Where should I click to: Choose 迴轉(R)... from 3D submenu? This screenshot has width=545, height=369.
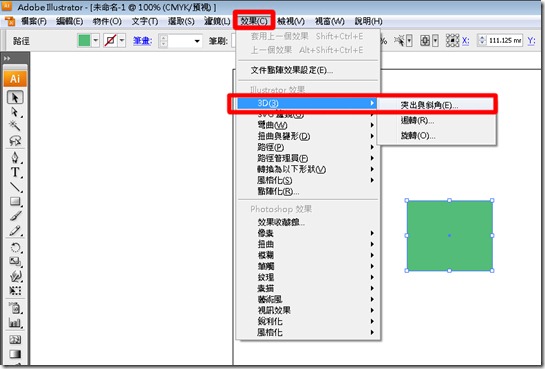pyautogui.click(x=437, y=121)
